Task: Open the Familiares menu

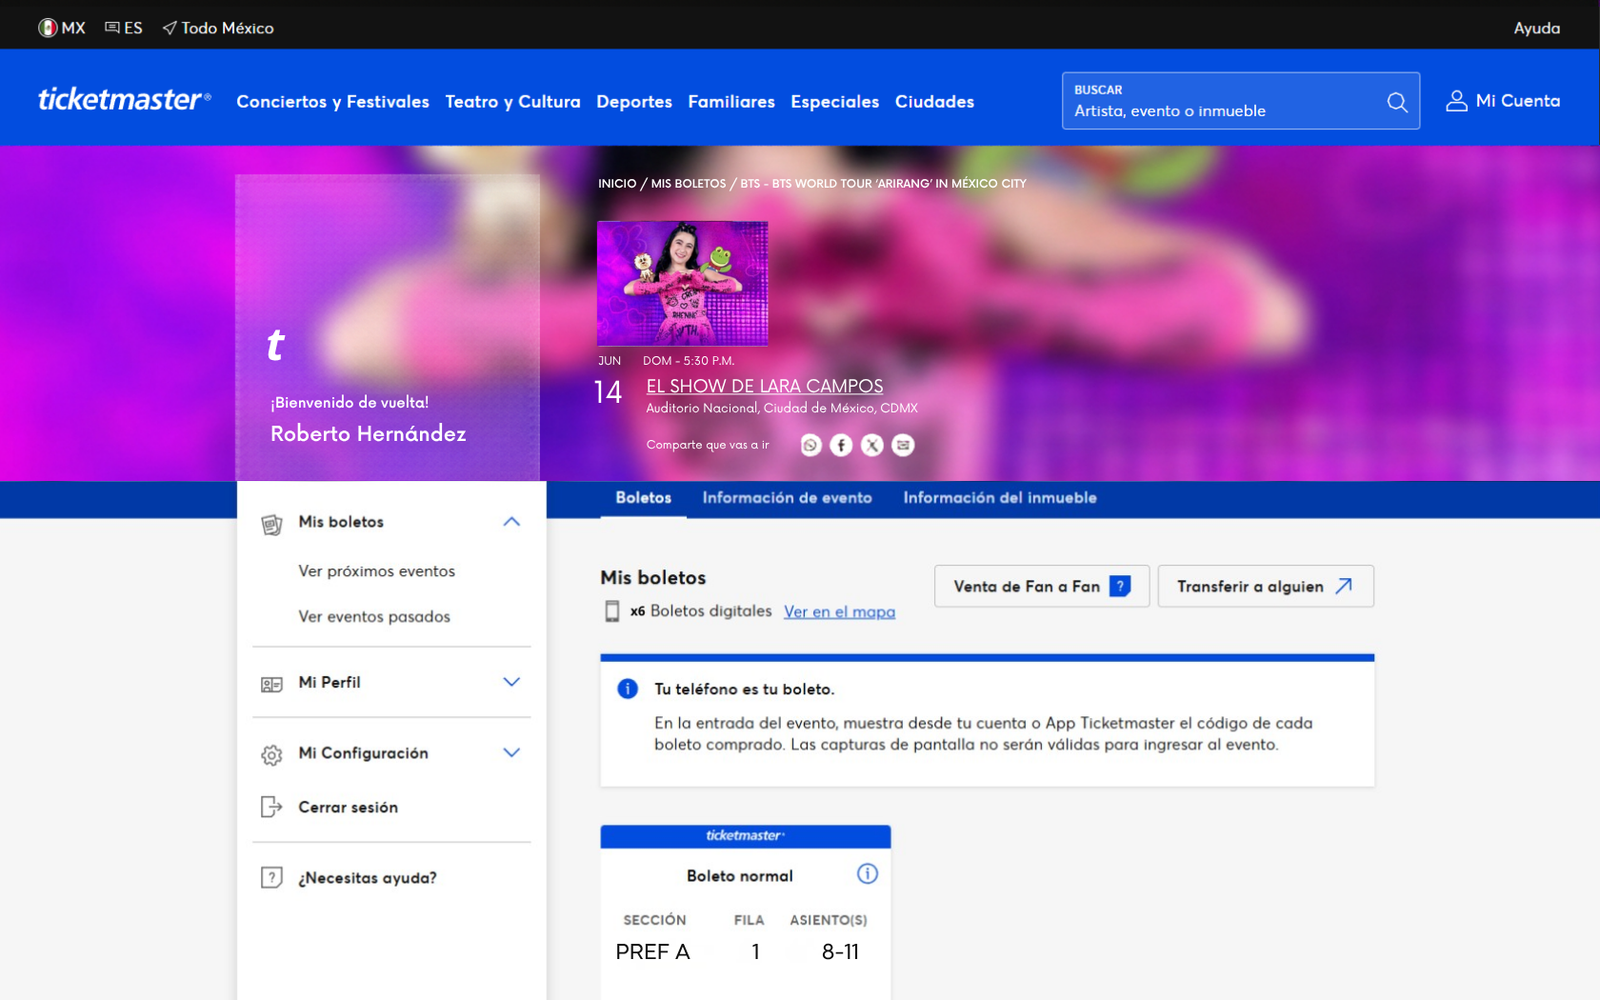Action: coord(731,102)
